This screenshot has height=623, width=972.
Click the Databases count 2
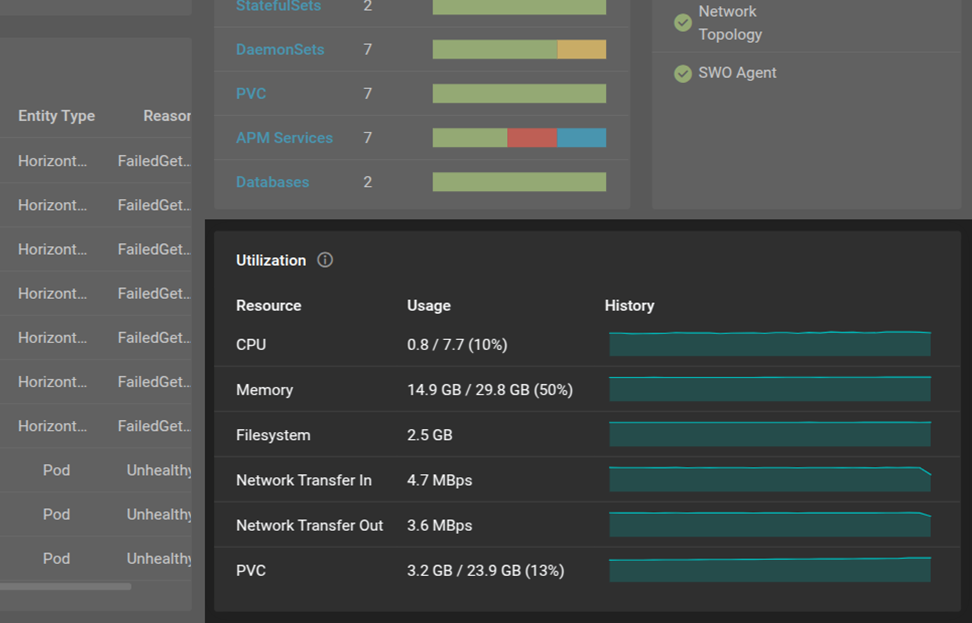click(368, 182)
